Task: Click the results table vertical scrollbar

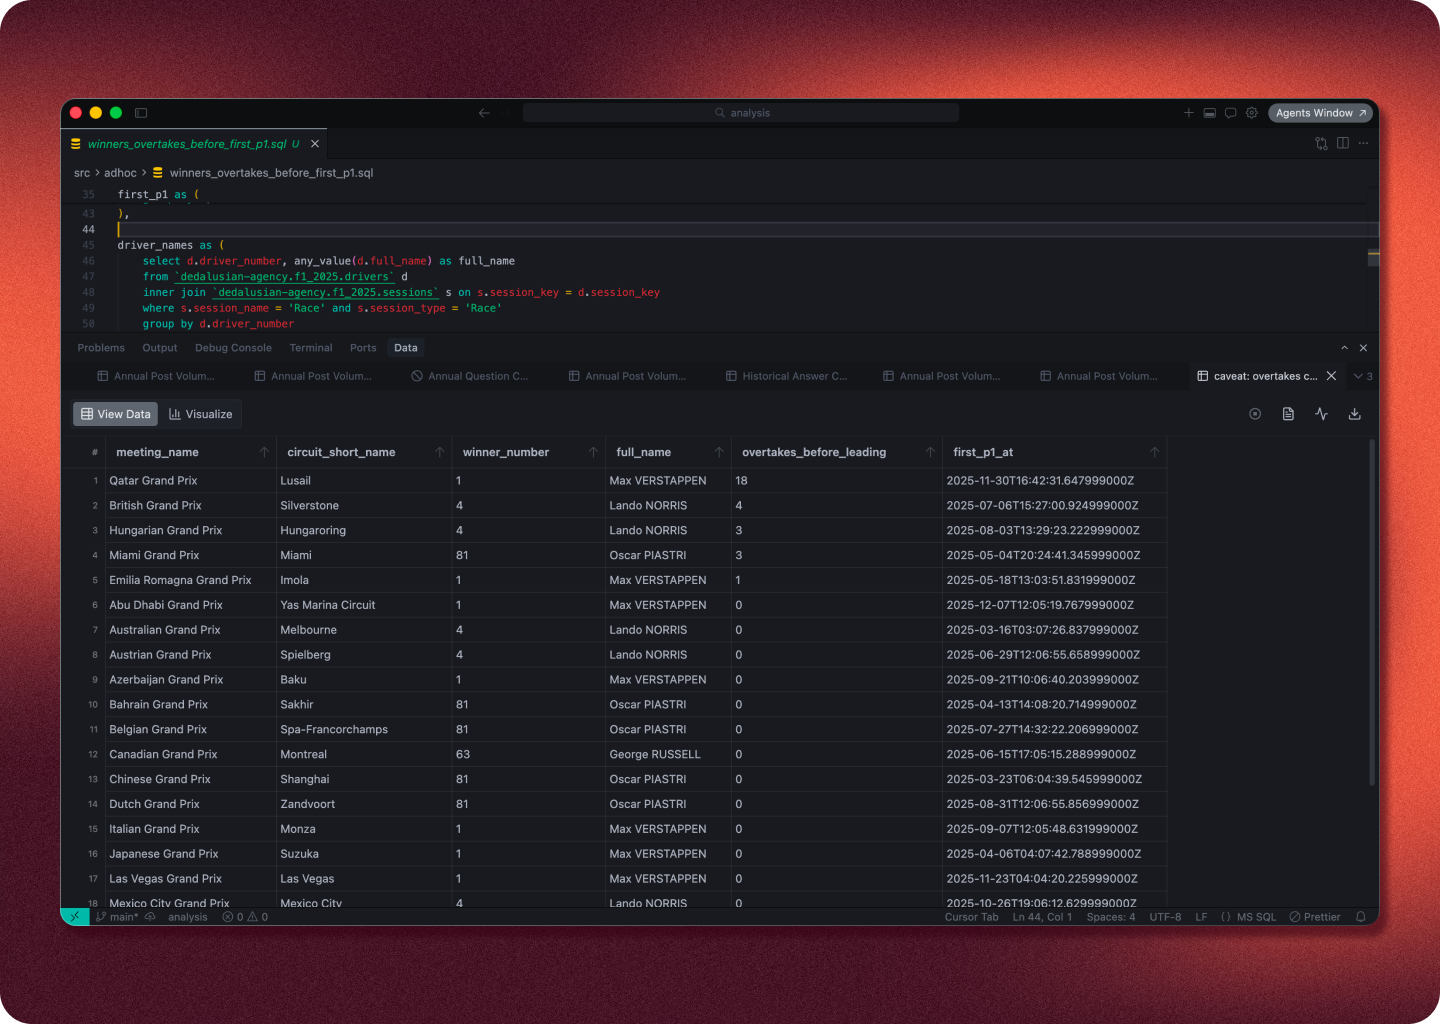Action: 1372,612
